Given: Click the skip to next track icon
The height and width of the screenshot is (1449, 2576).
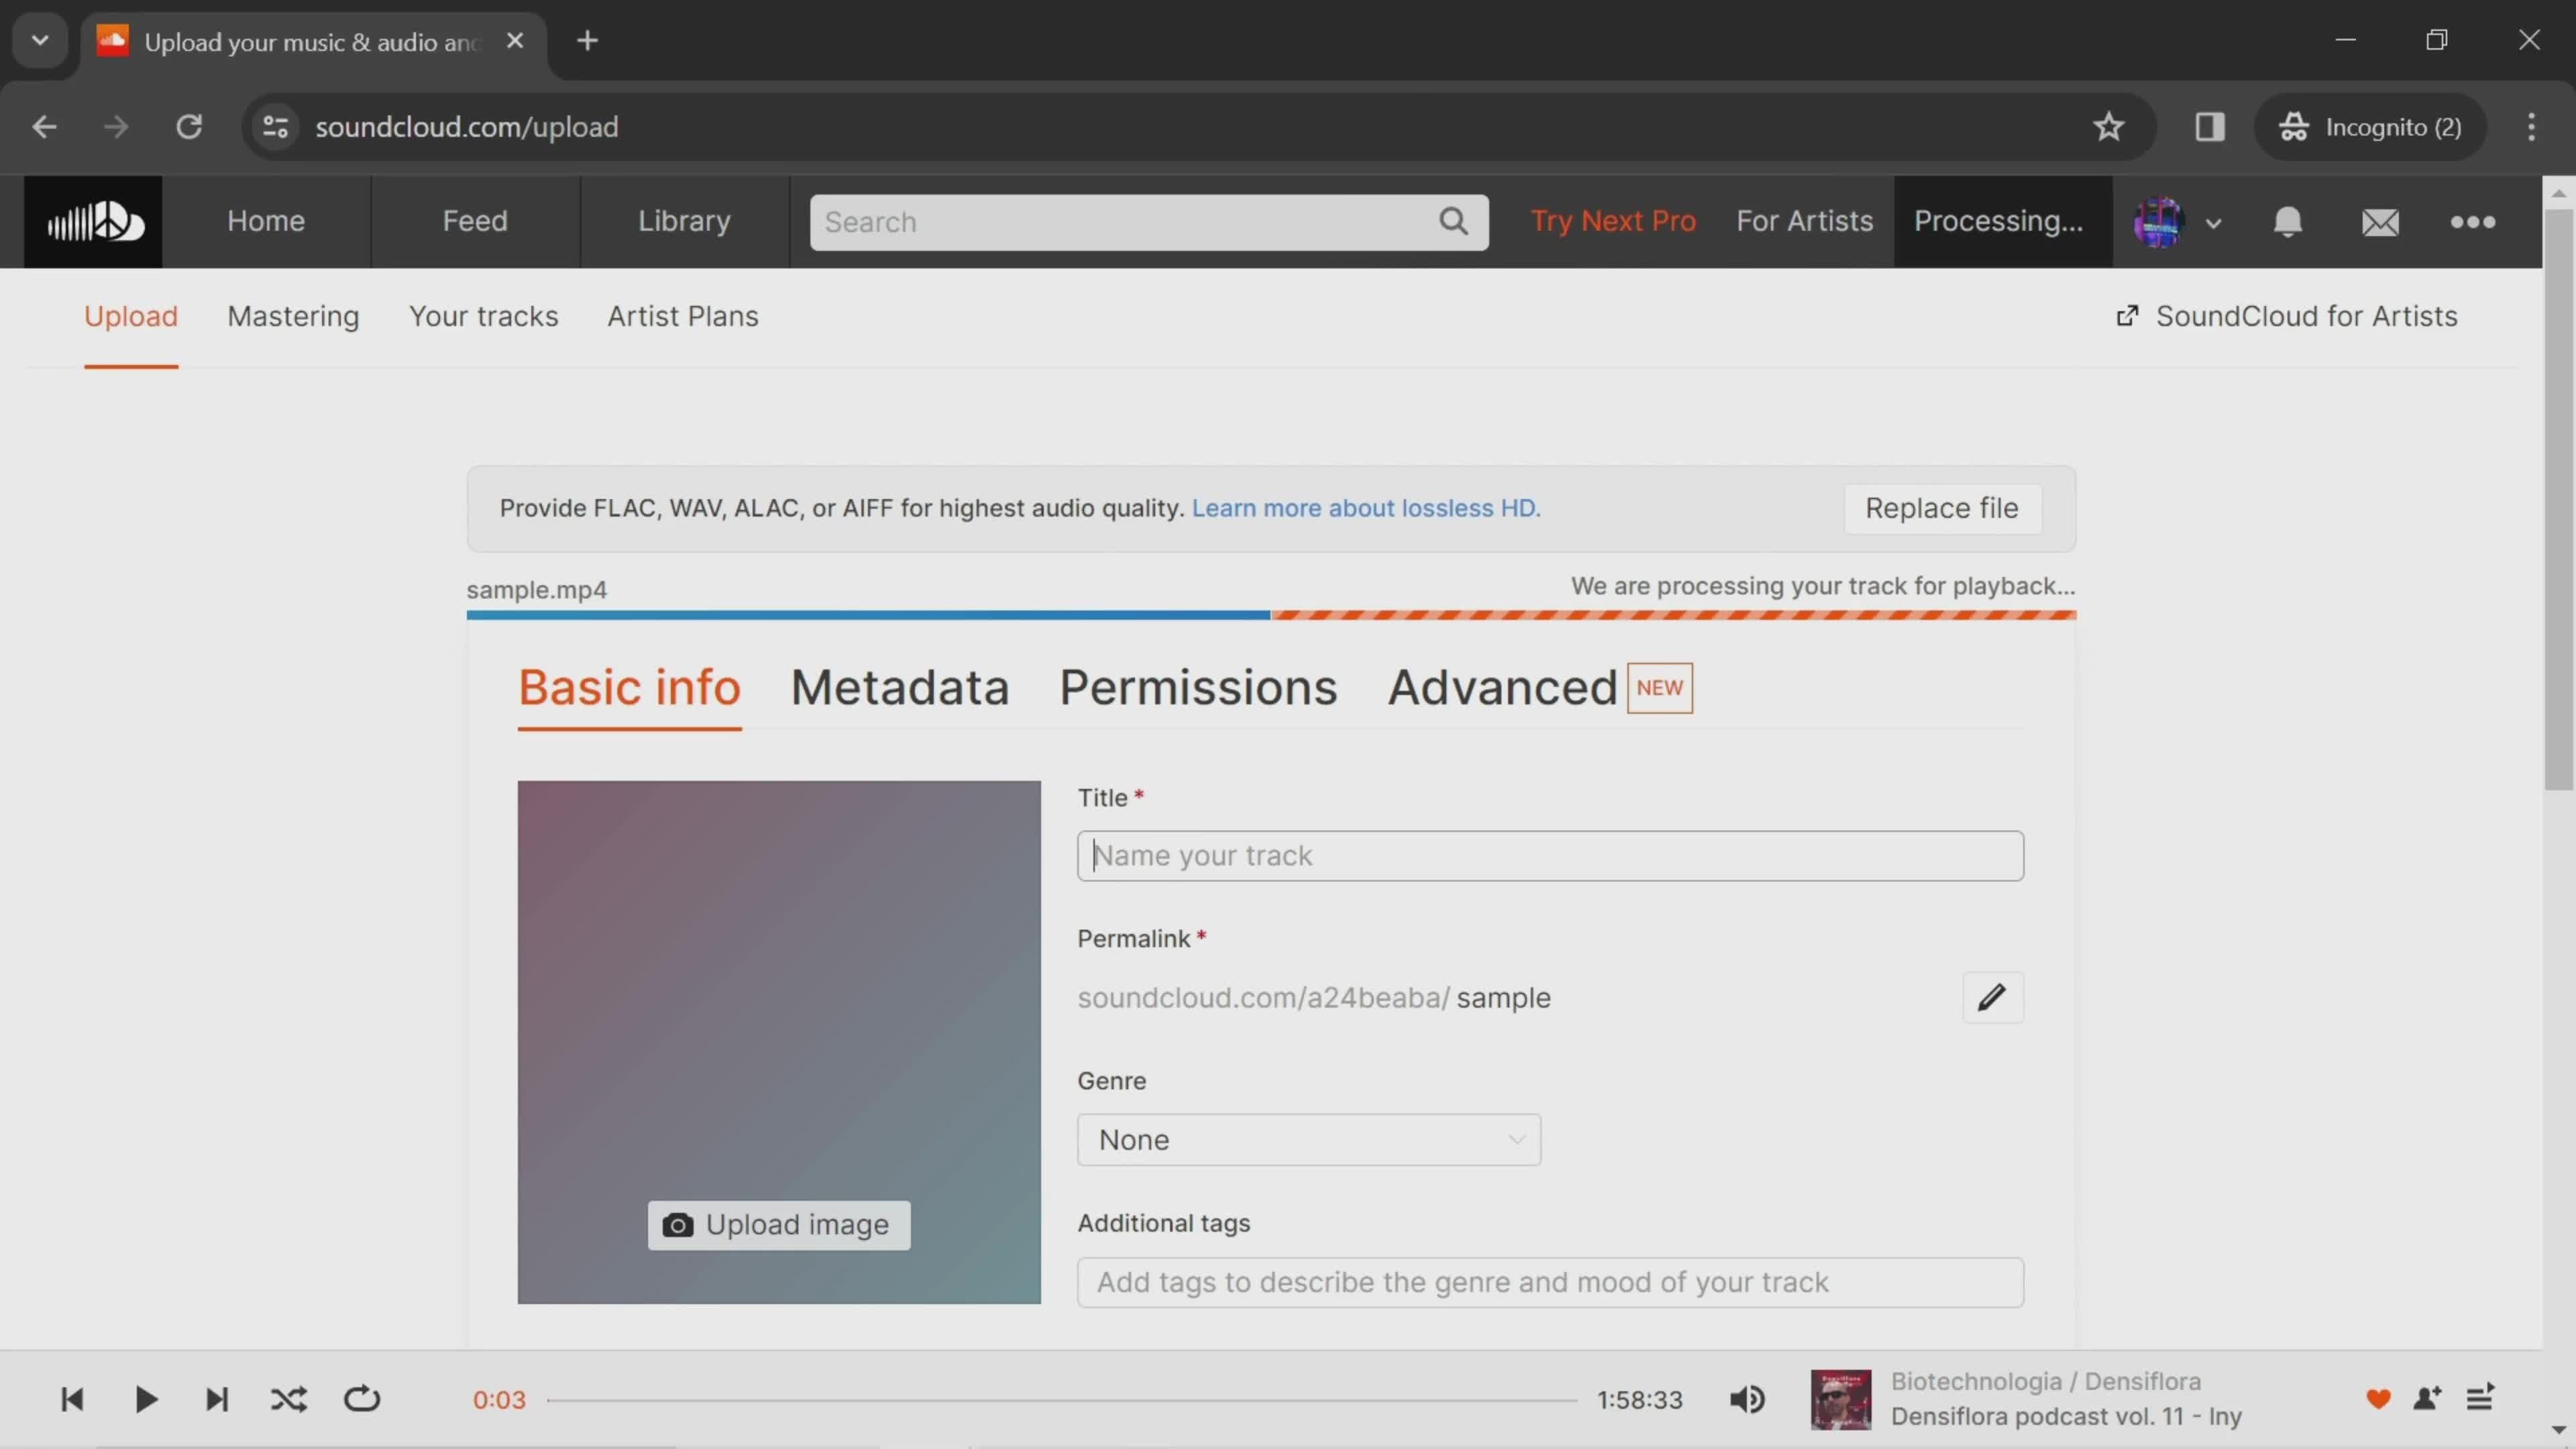Looking at the screenshot, I should click(216, 1398).
